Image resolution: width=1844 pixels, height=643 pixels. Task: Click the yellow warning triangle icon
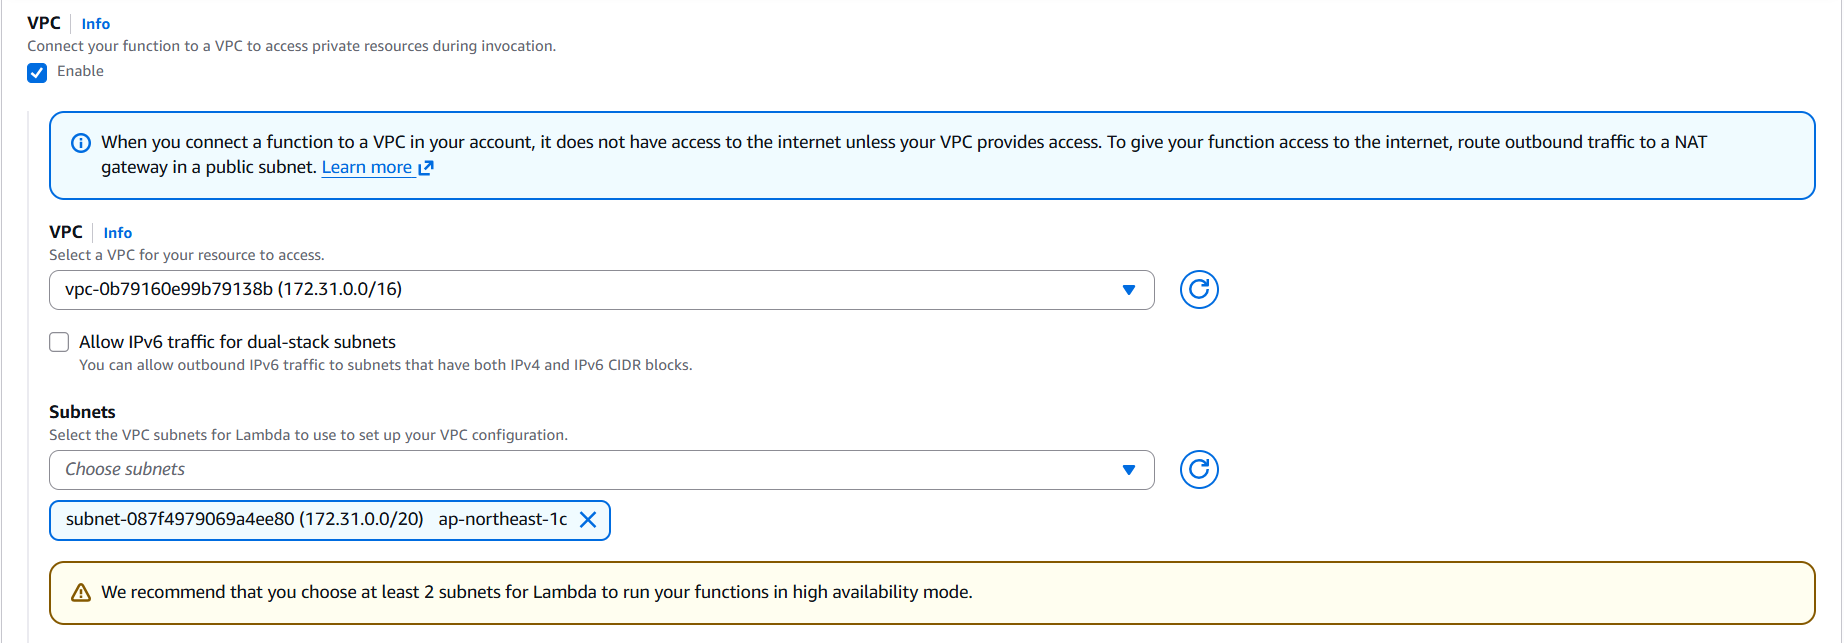click(81, 593)
